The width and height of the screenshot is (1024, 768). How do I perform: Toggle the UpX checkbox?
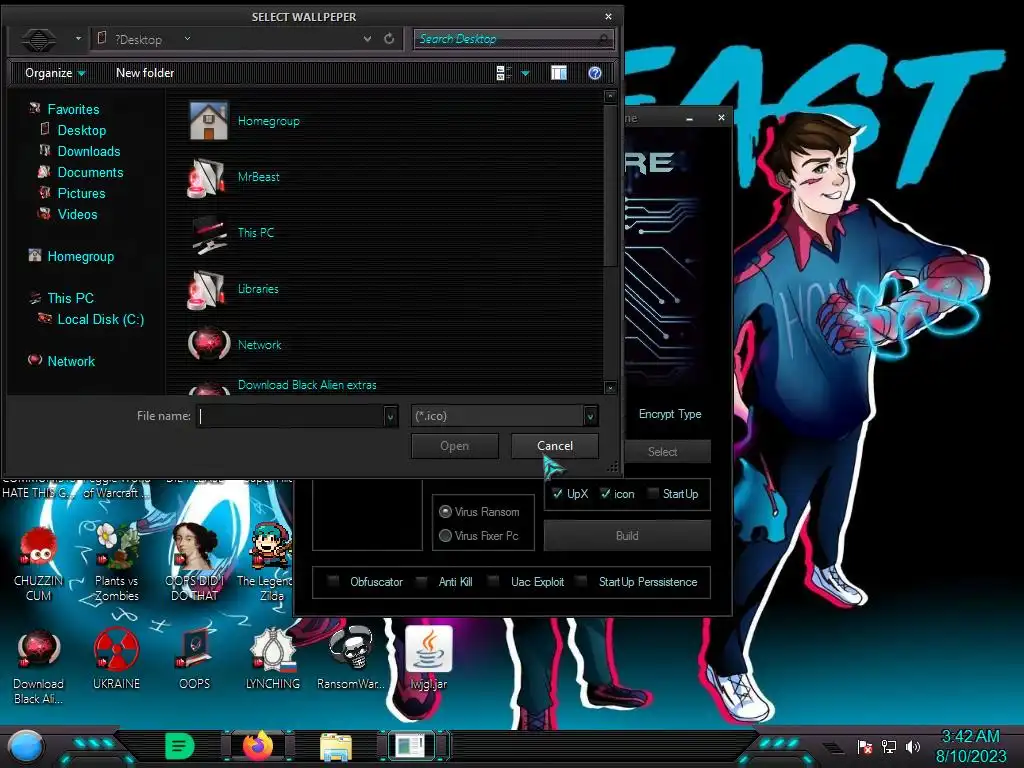click(557, 494)
